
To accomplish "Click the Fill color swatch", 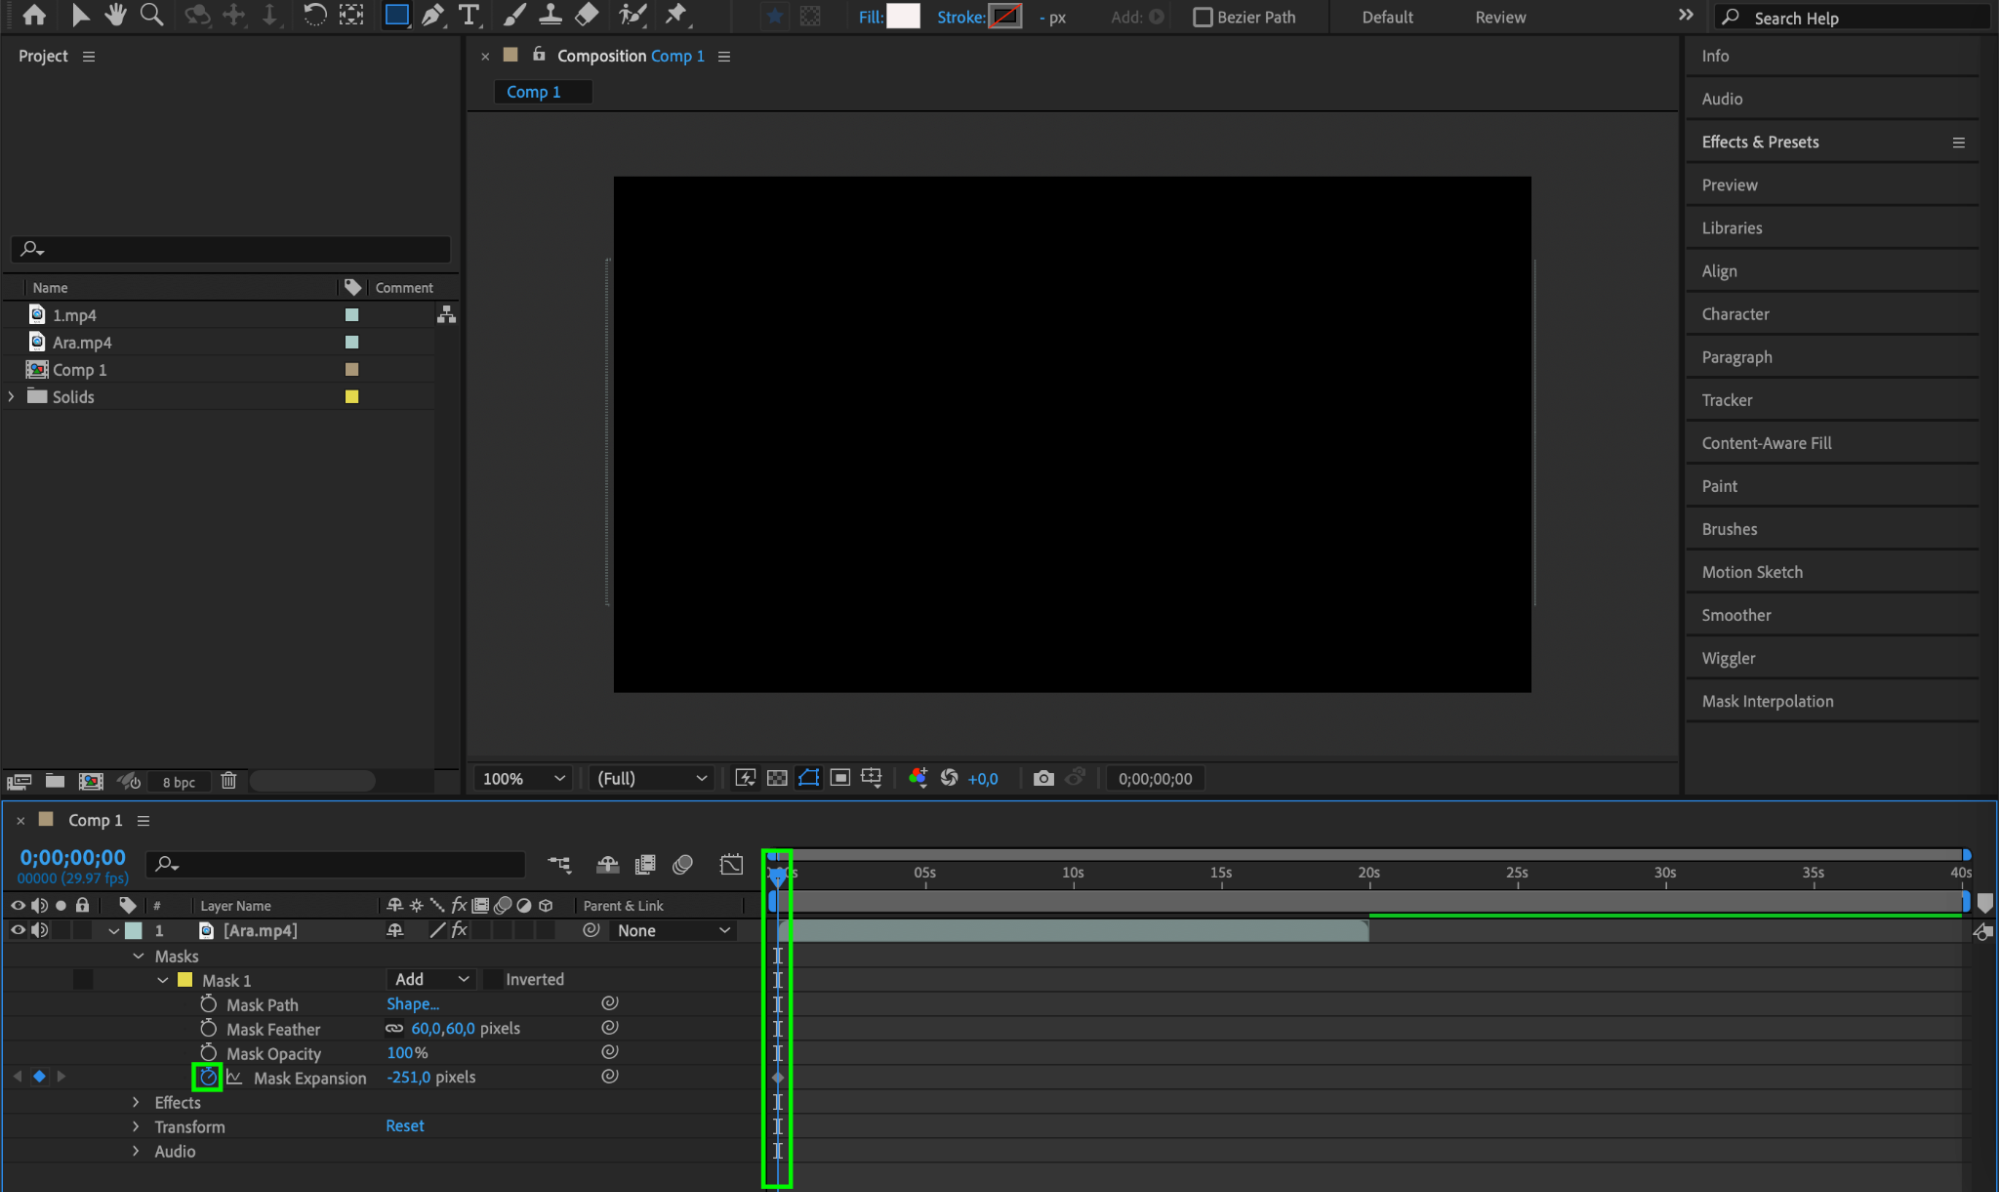I will pyautogui.click(x=903, y=16).
